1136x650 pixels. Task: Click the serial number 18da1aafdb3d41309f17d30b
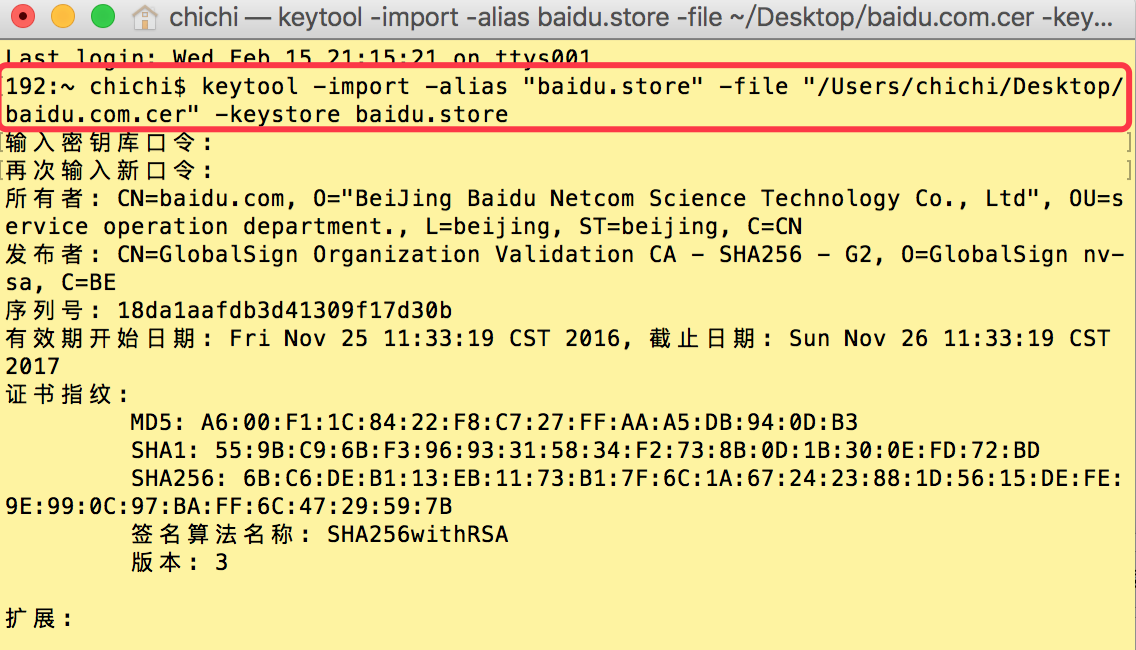(x=285, y=311)
